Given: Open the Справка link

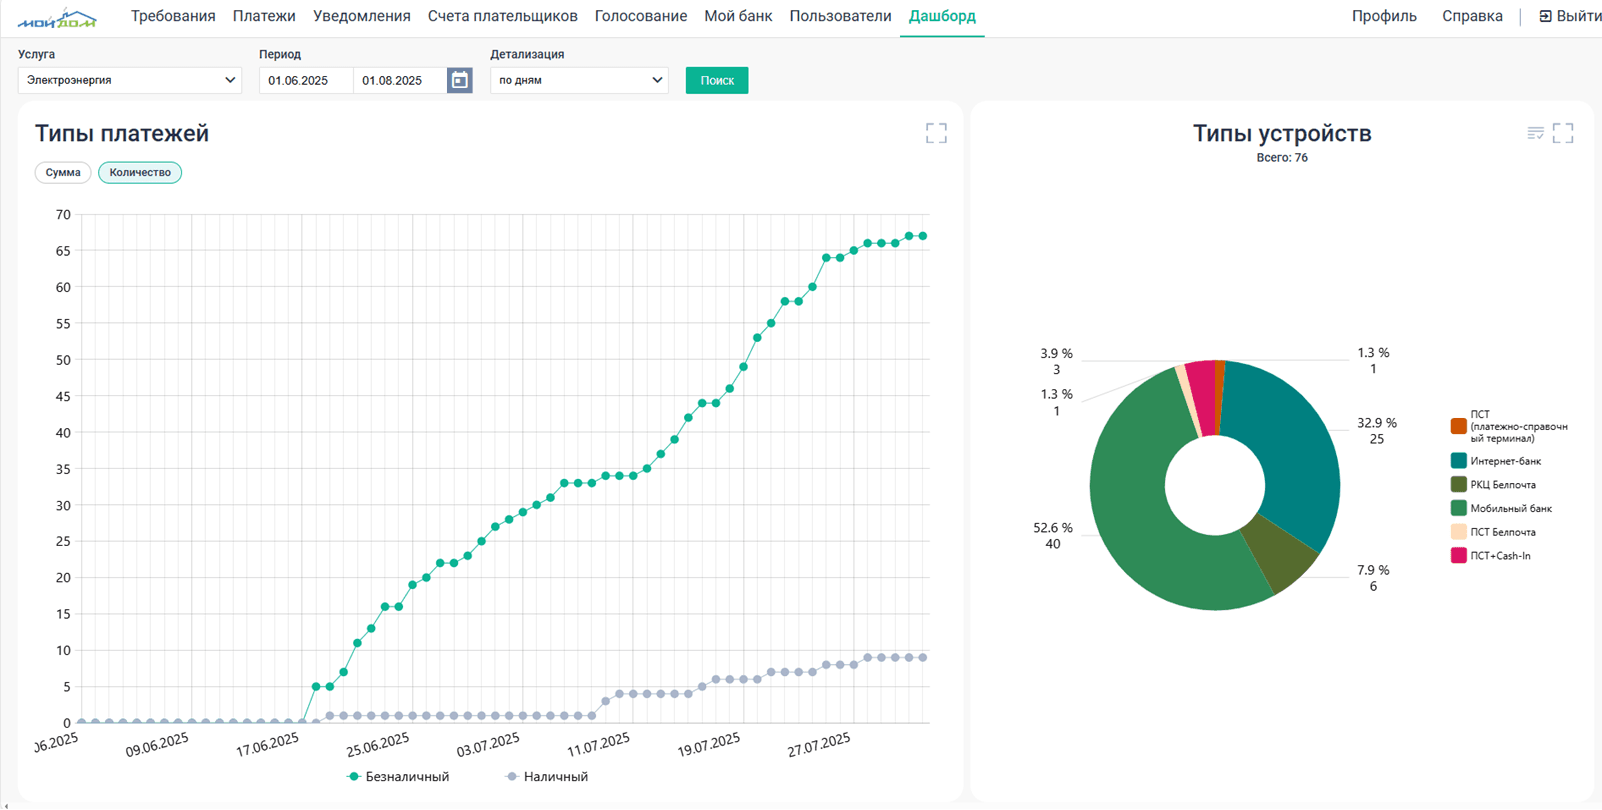Looking at the screenshot, I should [x=1471, y=16].
